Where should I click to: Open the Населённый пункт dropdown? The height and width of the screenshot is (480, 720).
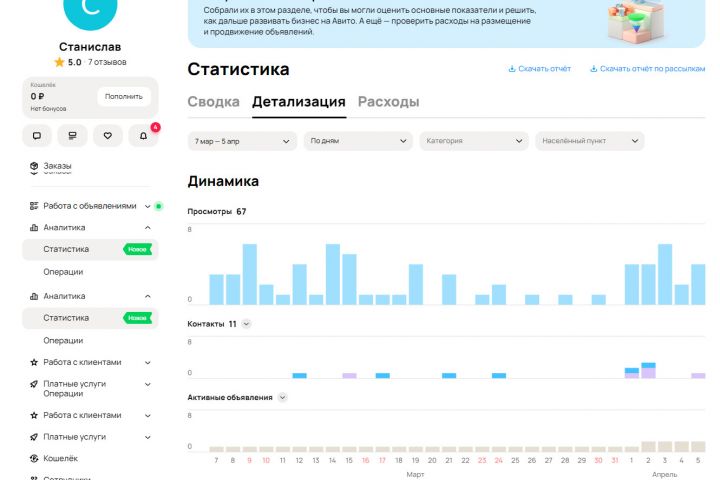click(x=590, y=141)
